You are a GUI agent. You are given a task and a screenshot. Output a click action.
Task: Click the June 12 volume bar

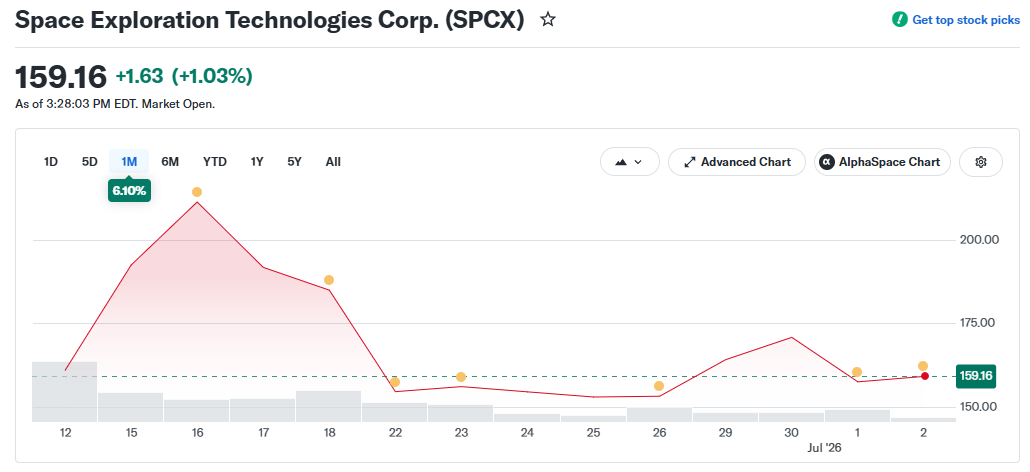click(x=65, y=392)
